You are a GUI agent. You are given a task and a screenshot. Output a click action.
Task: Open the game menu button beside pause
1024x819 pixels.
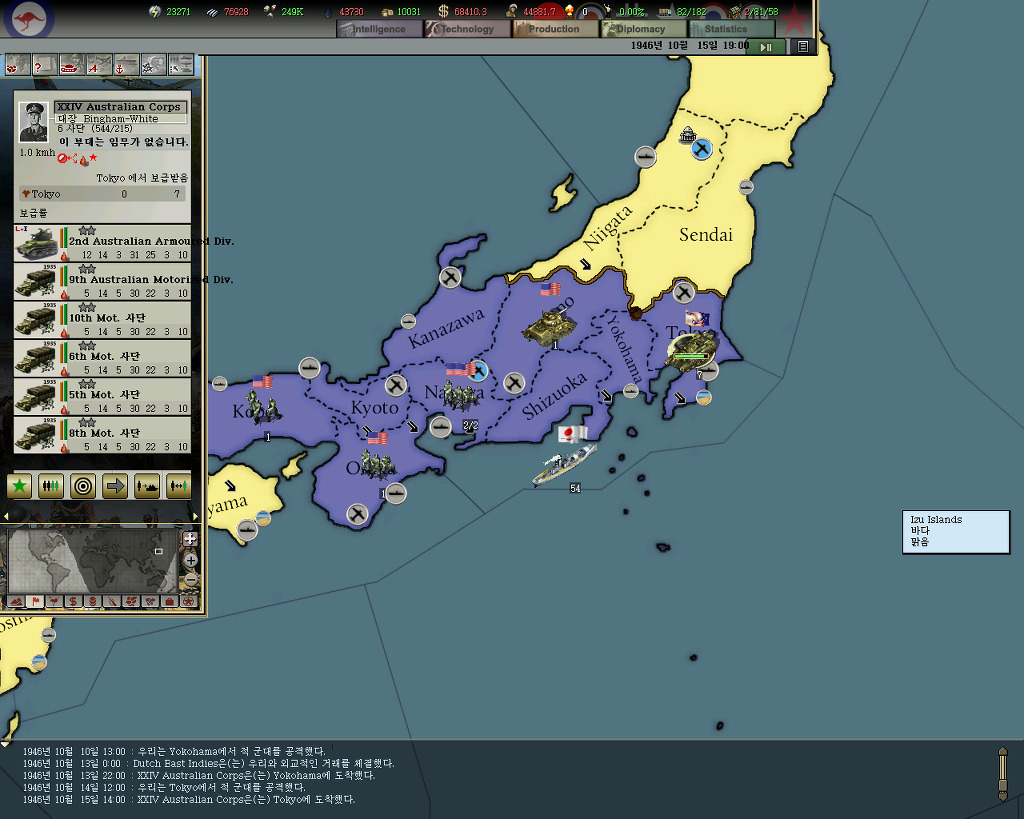(803, 47)
